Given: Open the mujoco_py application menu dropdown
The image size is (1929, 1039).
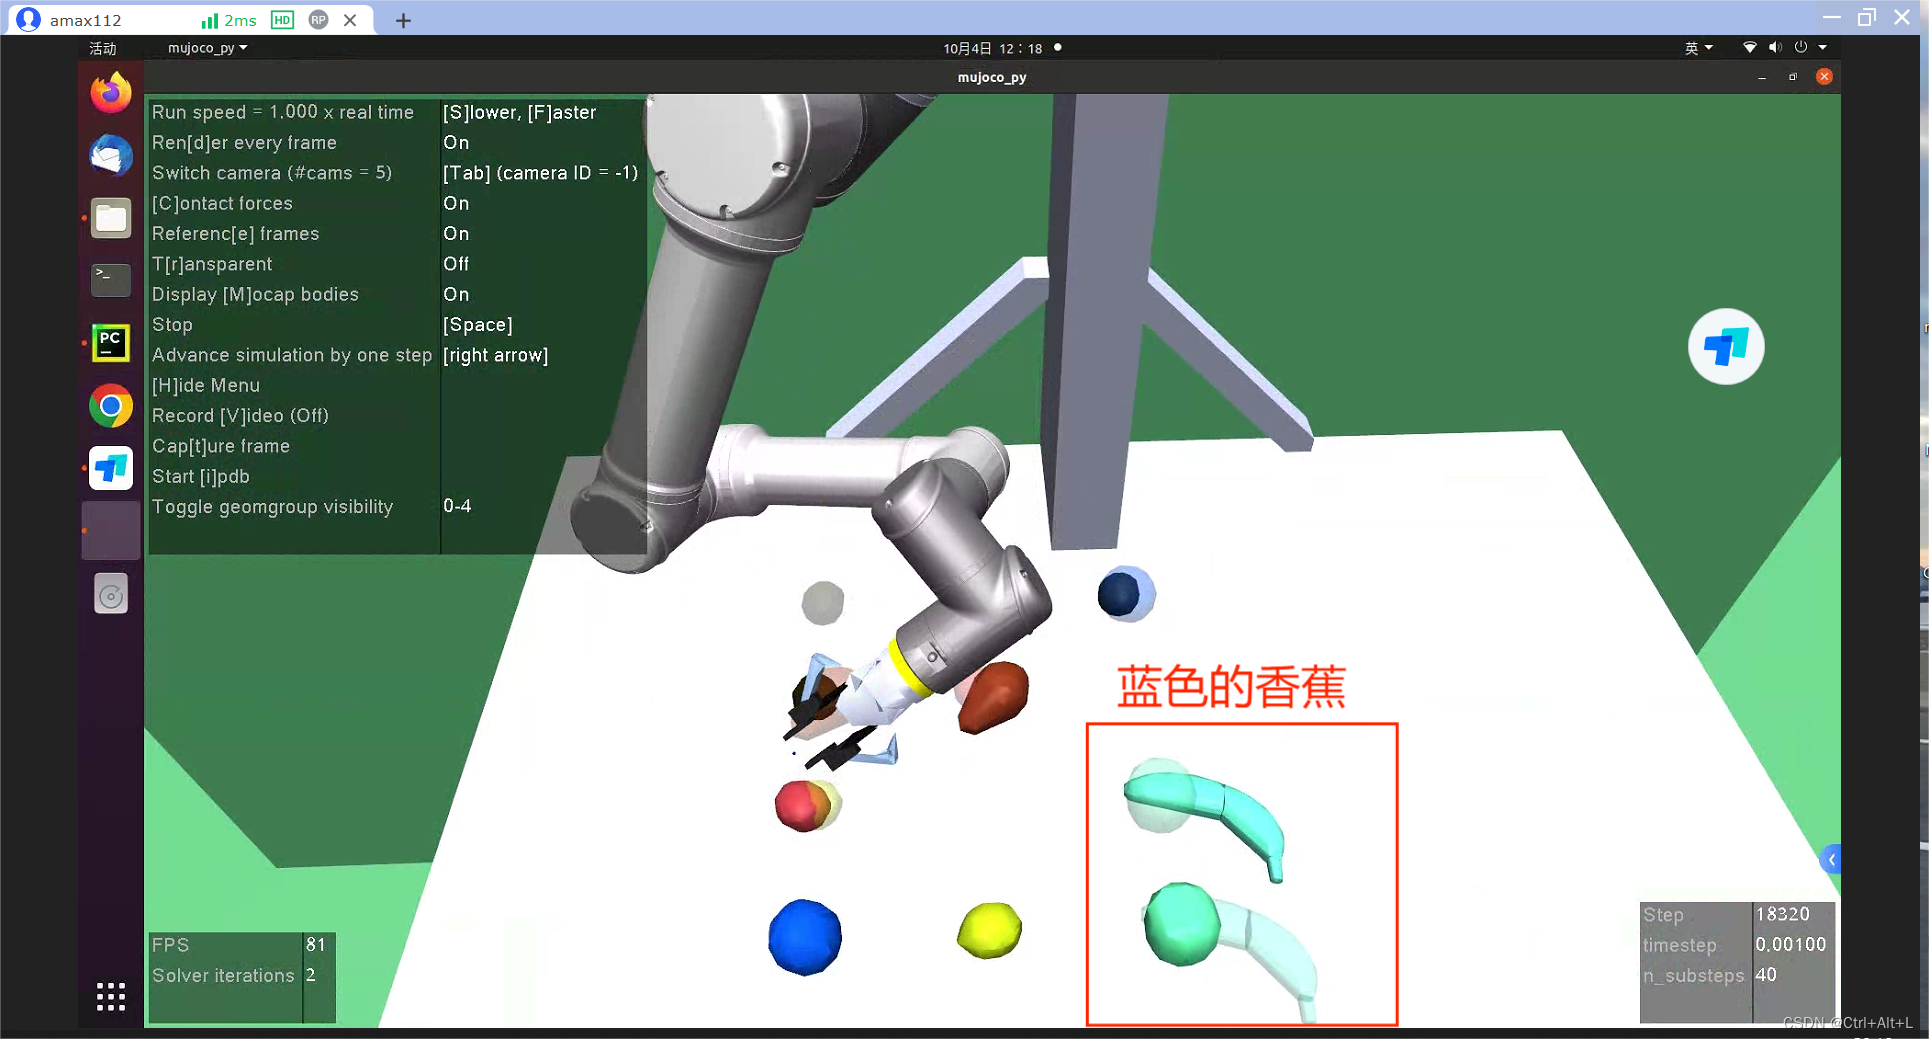Looking at the screenshot, I should click(x=208, y=48).
